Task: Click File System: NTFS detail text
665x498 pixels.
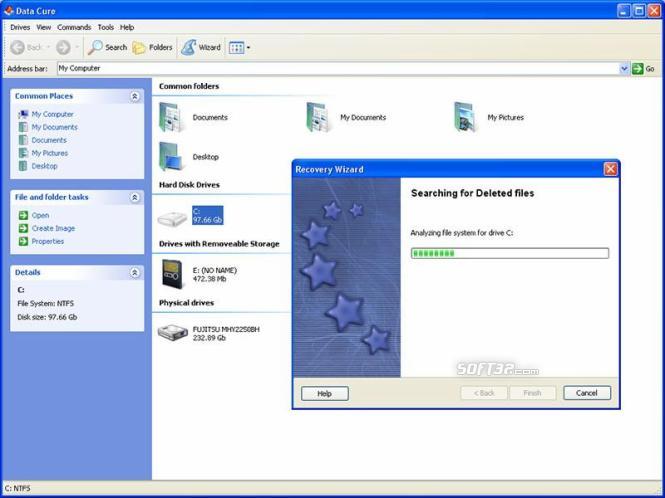Action: click(45, 303)
